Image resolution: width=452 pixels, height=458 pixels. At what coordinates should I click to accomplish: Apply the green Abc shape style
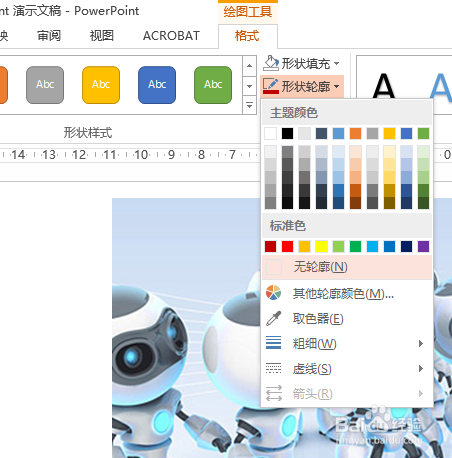213,85
